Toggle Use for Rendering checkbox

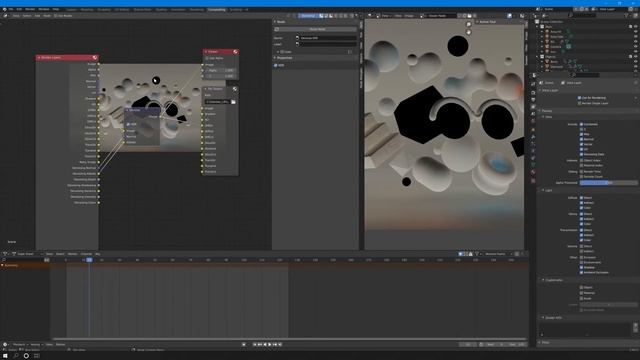tap(580, 98)
